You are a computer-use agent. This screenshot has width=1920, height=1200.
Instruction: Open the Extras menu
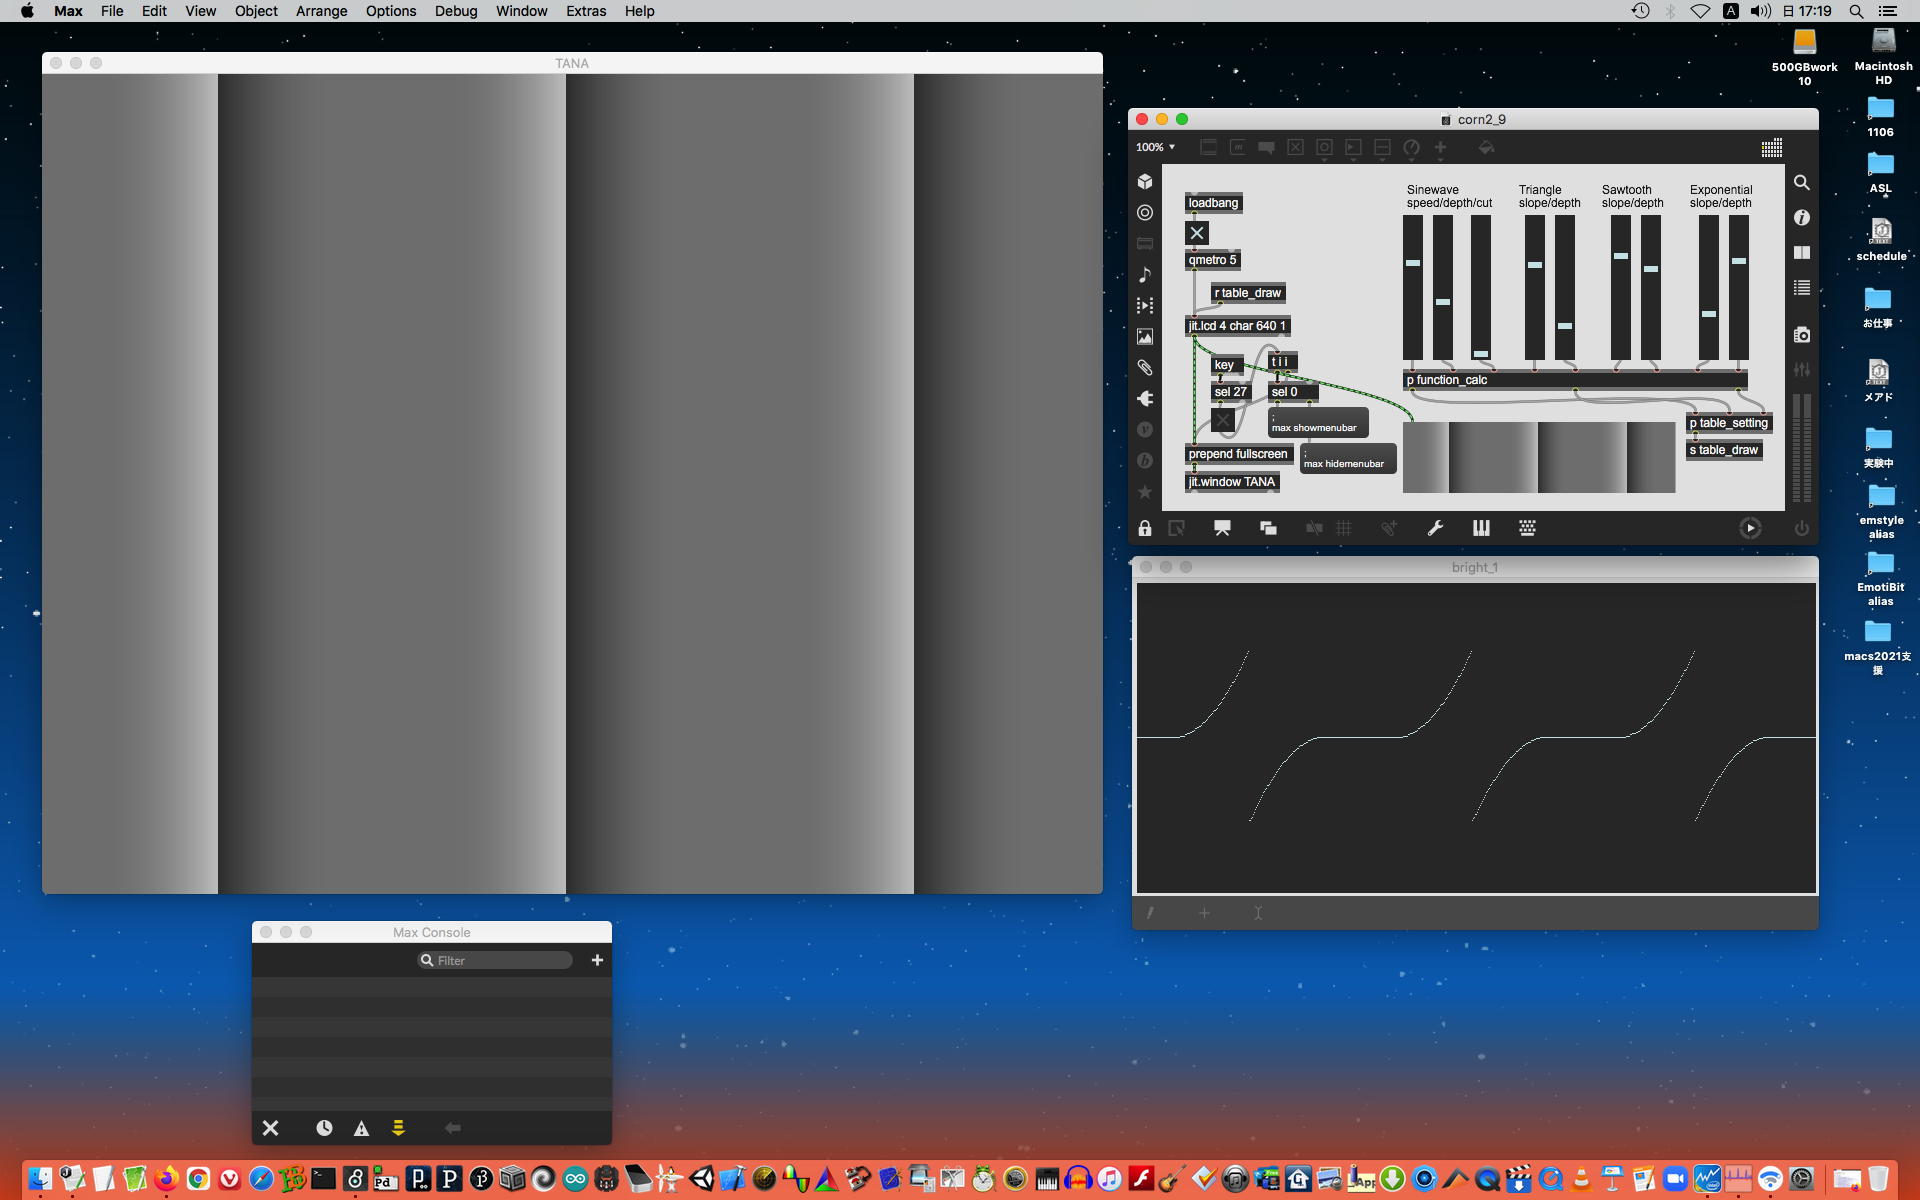click(x=585, y=11)
